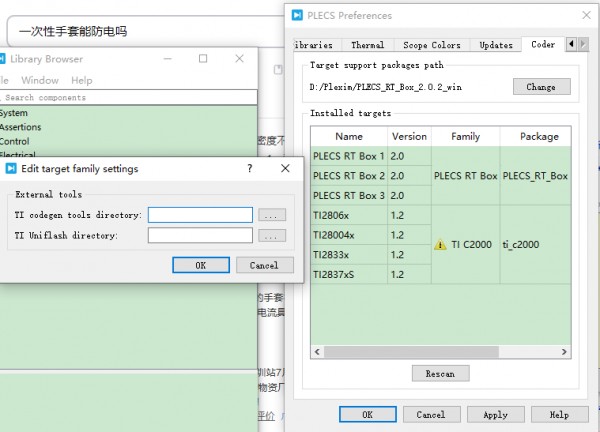This screenshot has width=600, height=432.
Task: Select the TI2837xS target row
Action: tap(349, 274)
